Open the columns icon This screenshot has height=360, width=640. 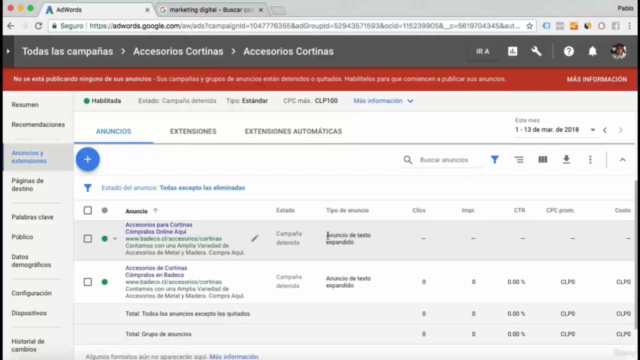click(x=542, y=160)
